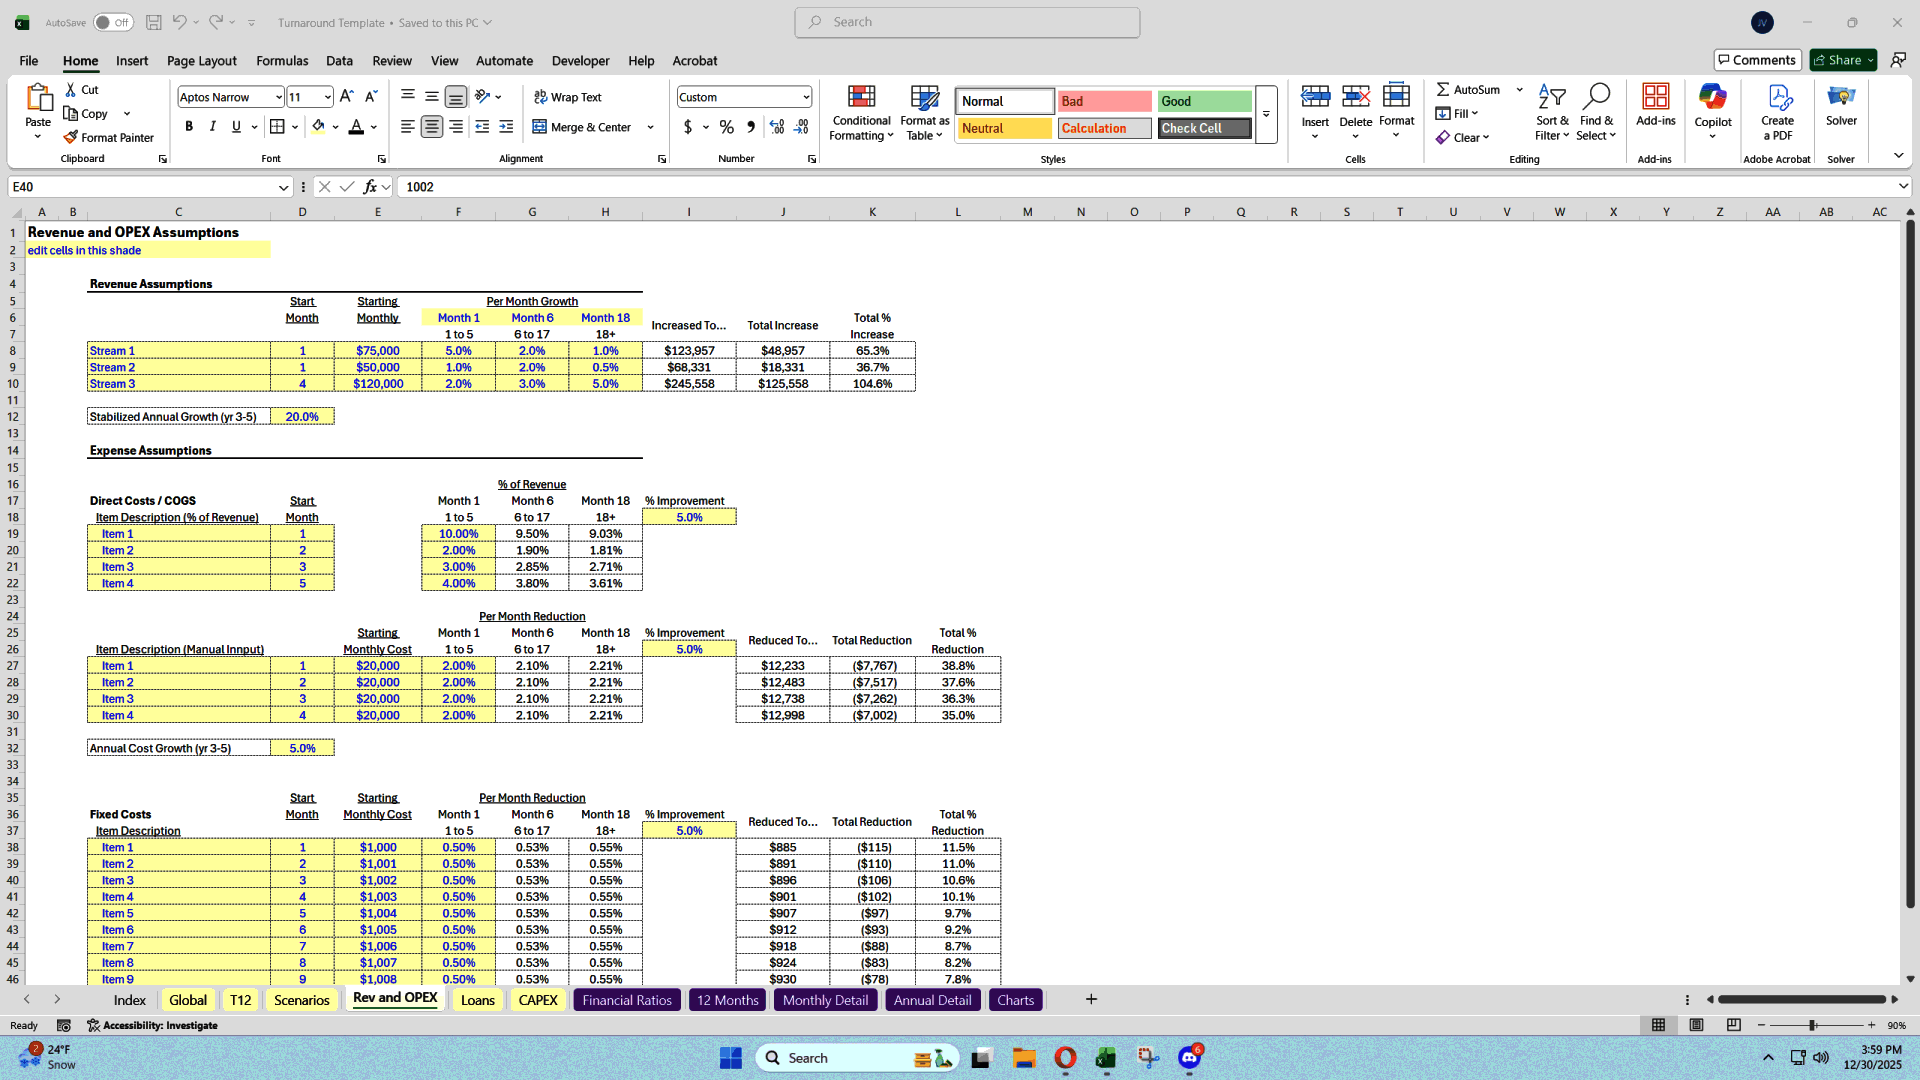The image size is (1920, 1080).
Task: Open the Copilot pane
Action: tap(1713, 112)
